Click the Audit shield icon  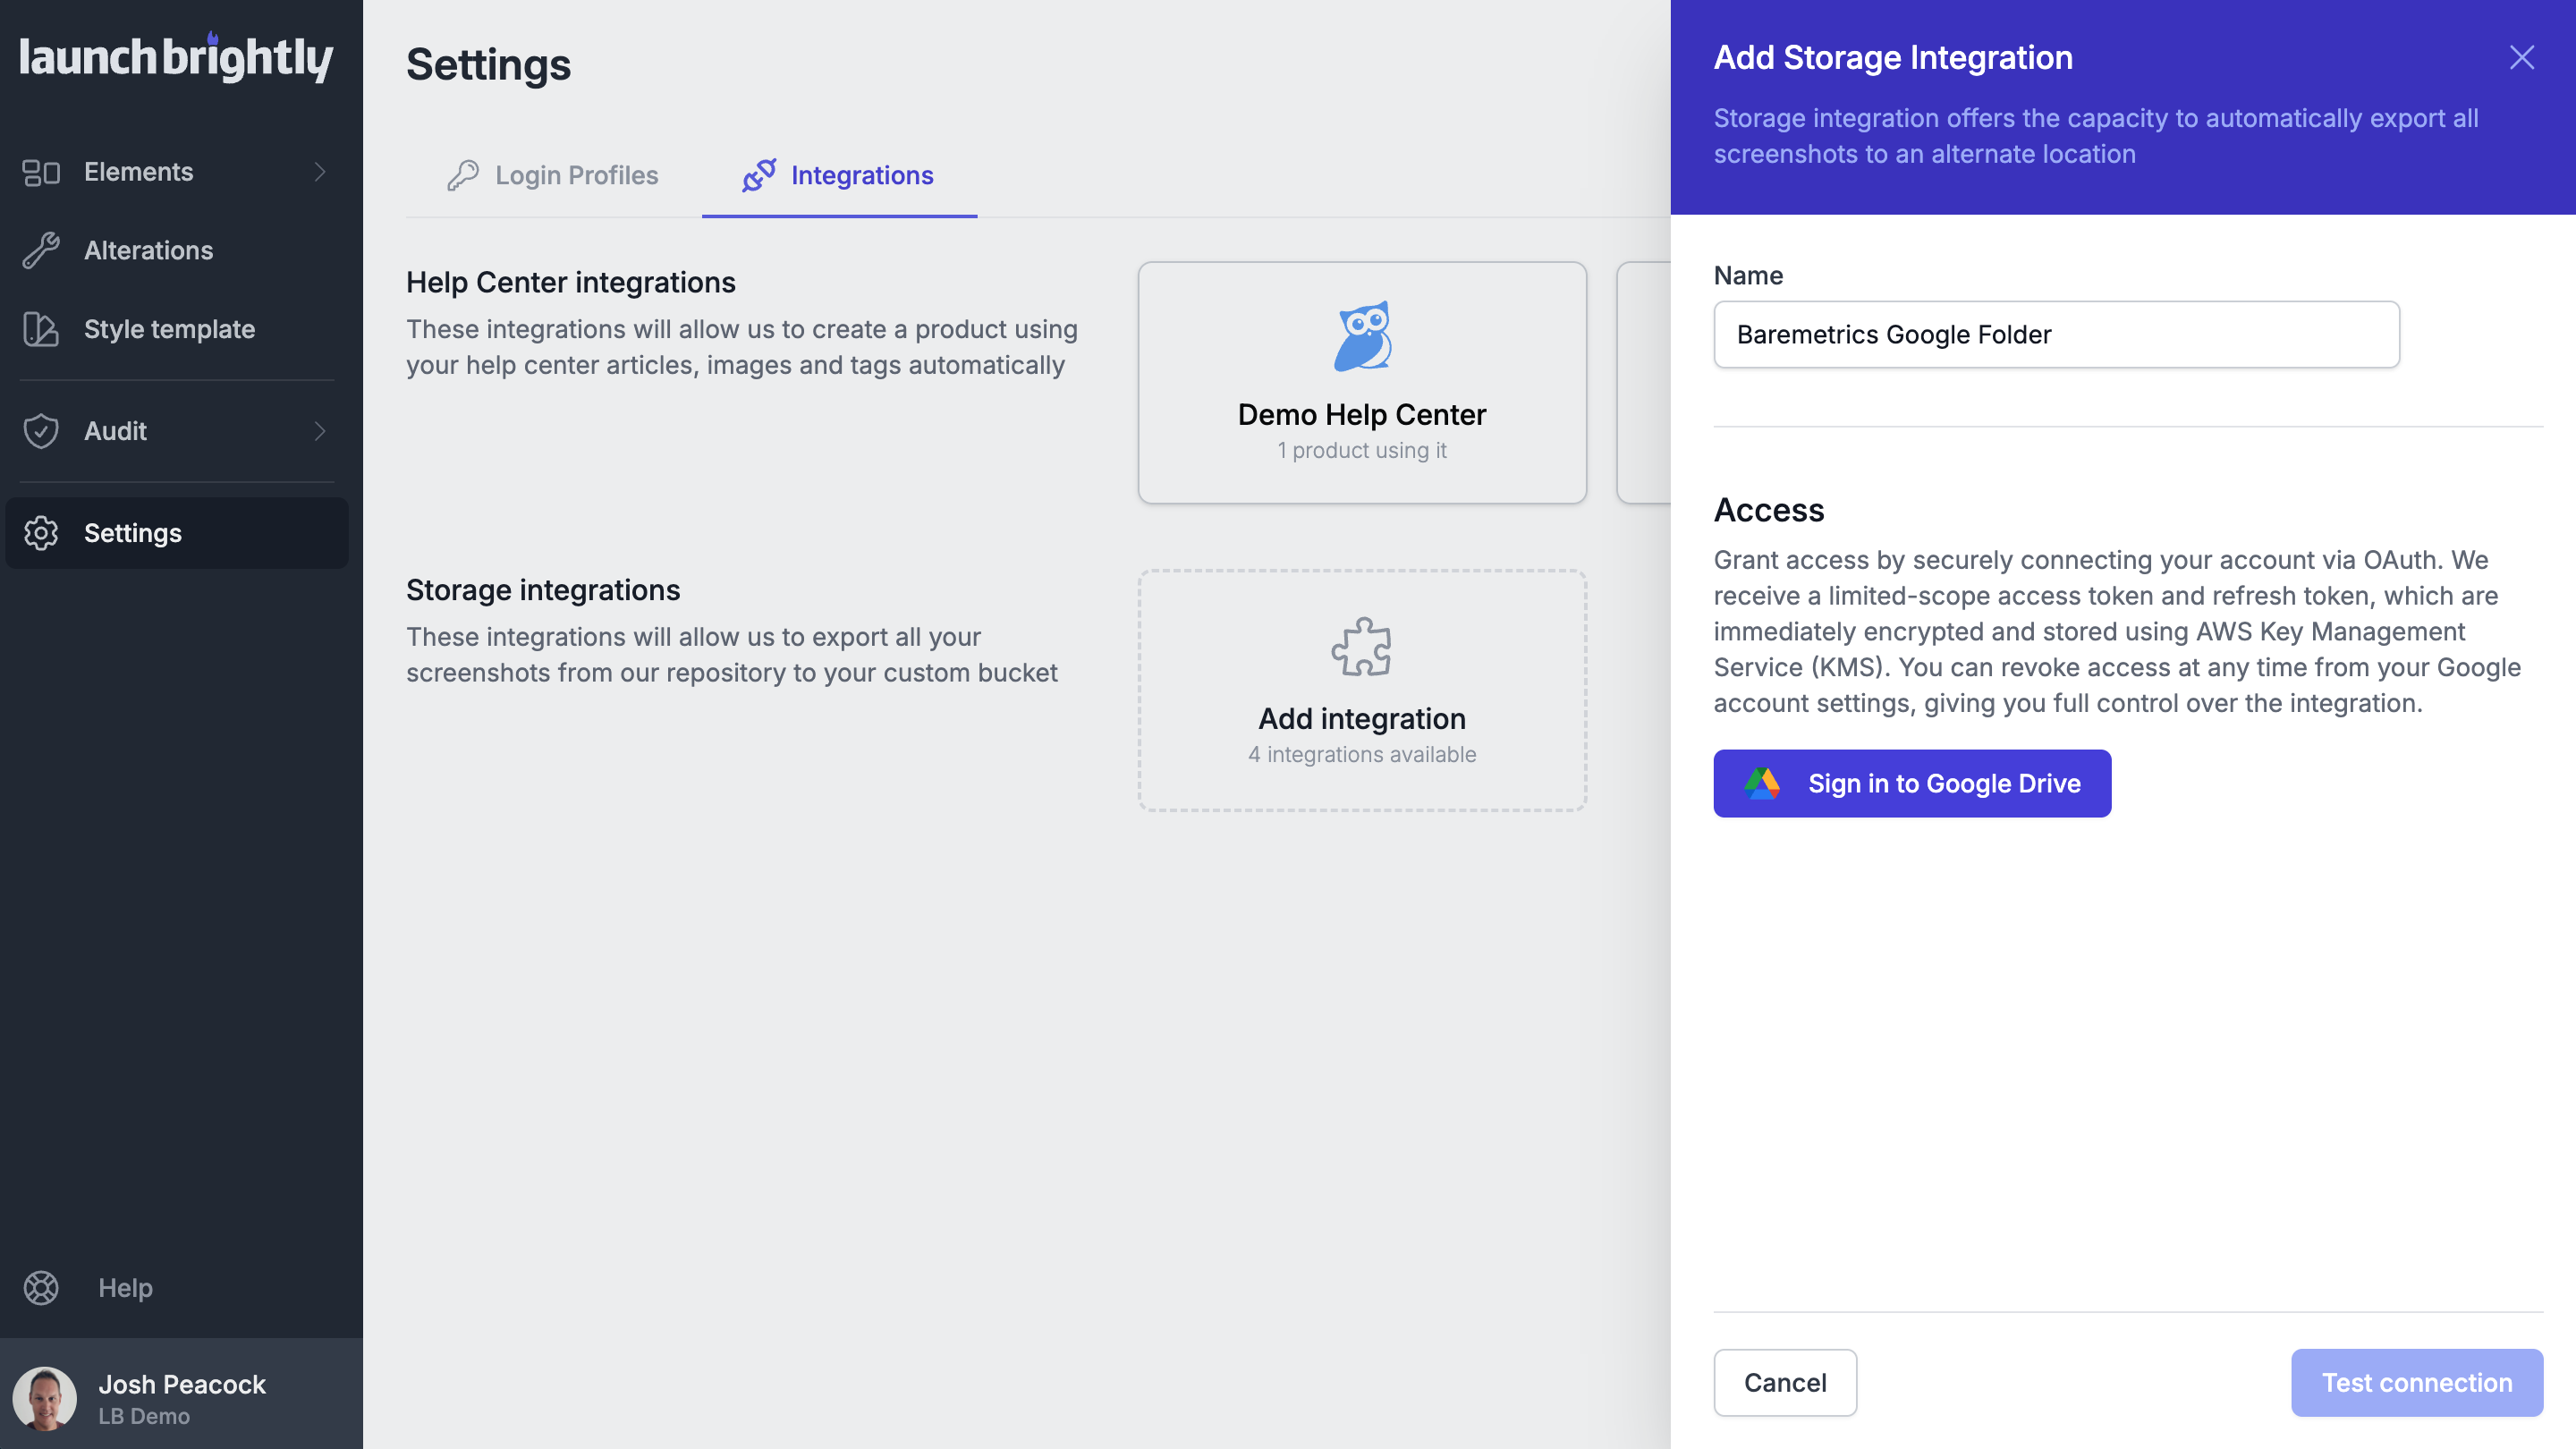[41, 431]
